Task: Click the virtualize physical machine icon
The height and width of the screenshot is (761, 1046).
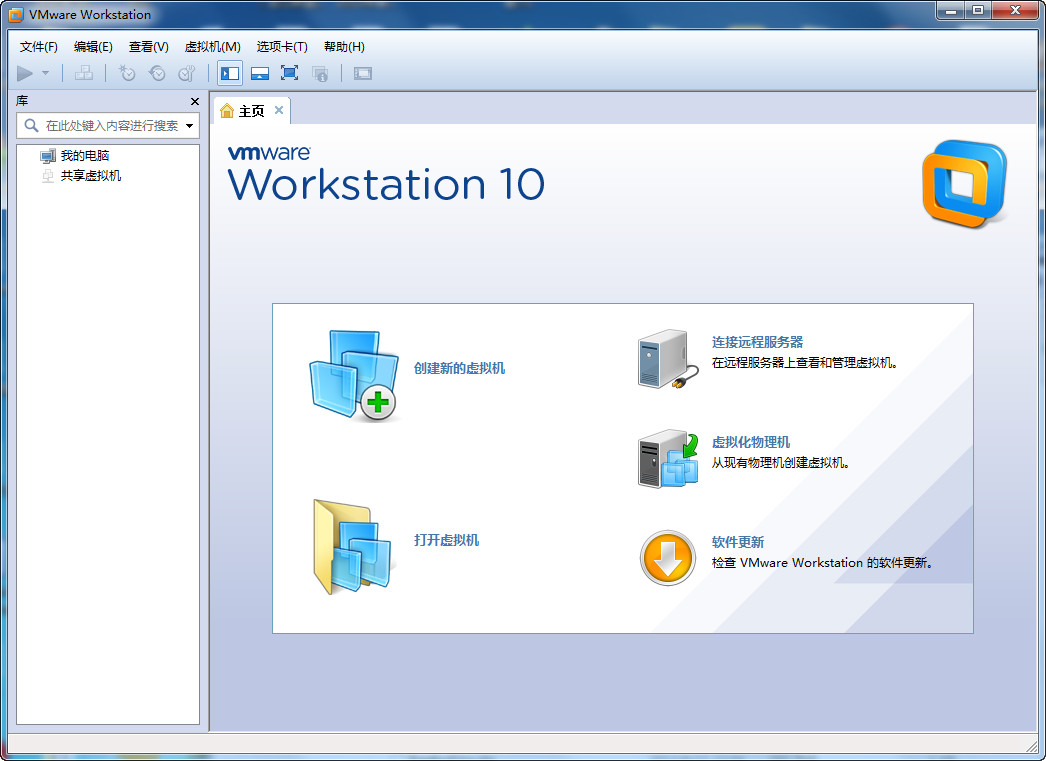Action: click(668, 459)
